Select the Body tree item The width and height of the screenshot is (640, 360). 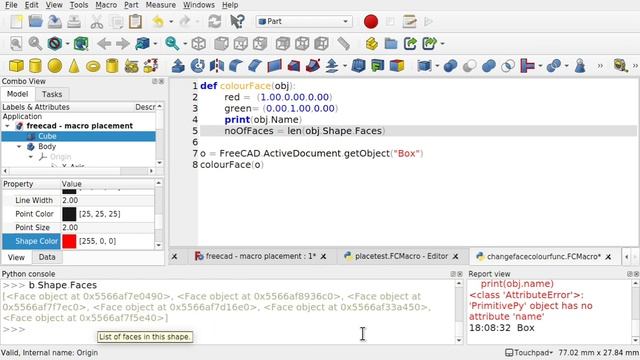[47, 146]
